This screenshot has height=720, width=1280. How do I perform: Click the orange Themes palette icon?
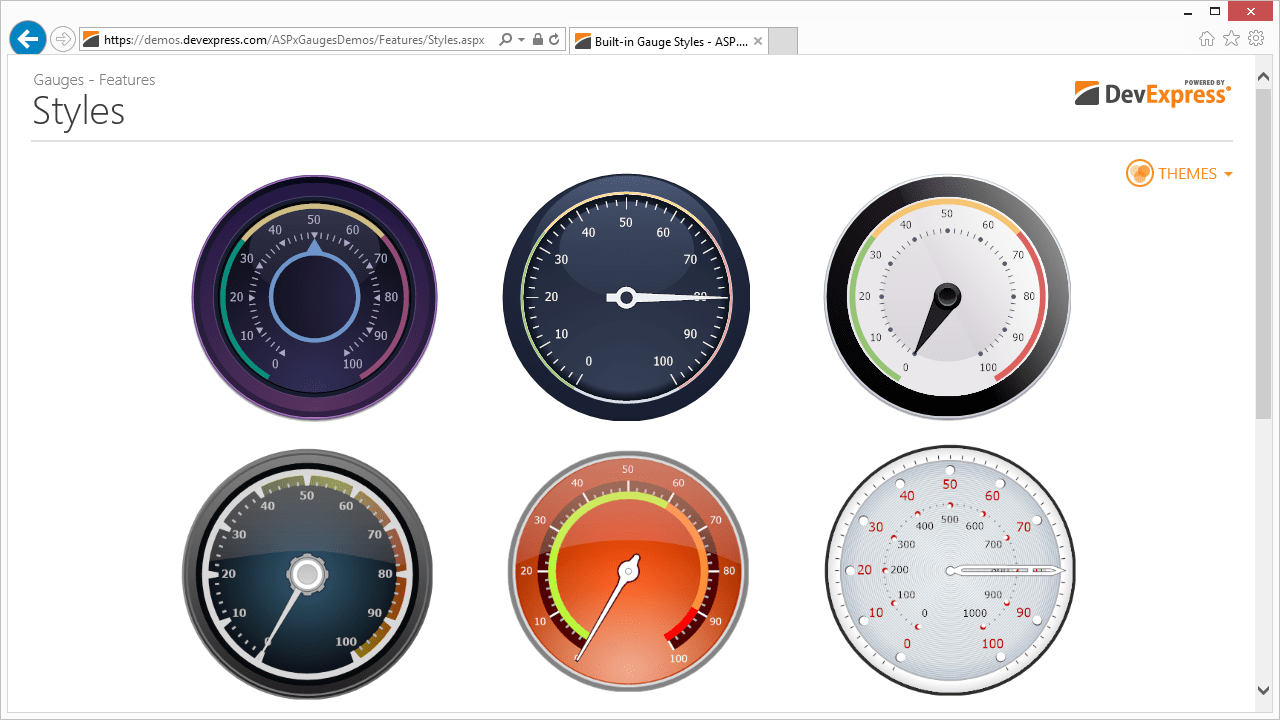1140,173
